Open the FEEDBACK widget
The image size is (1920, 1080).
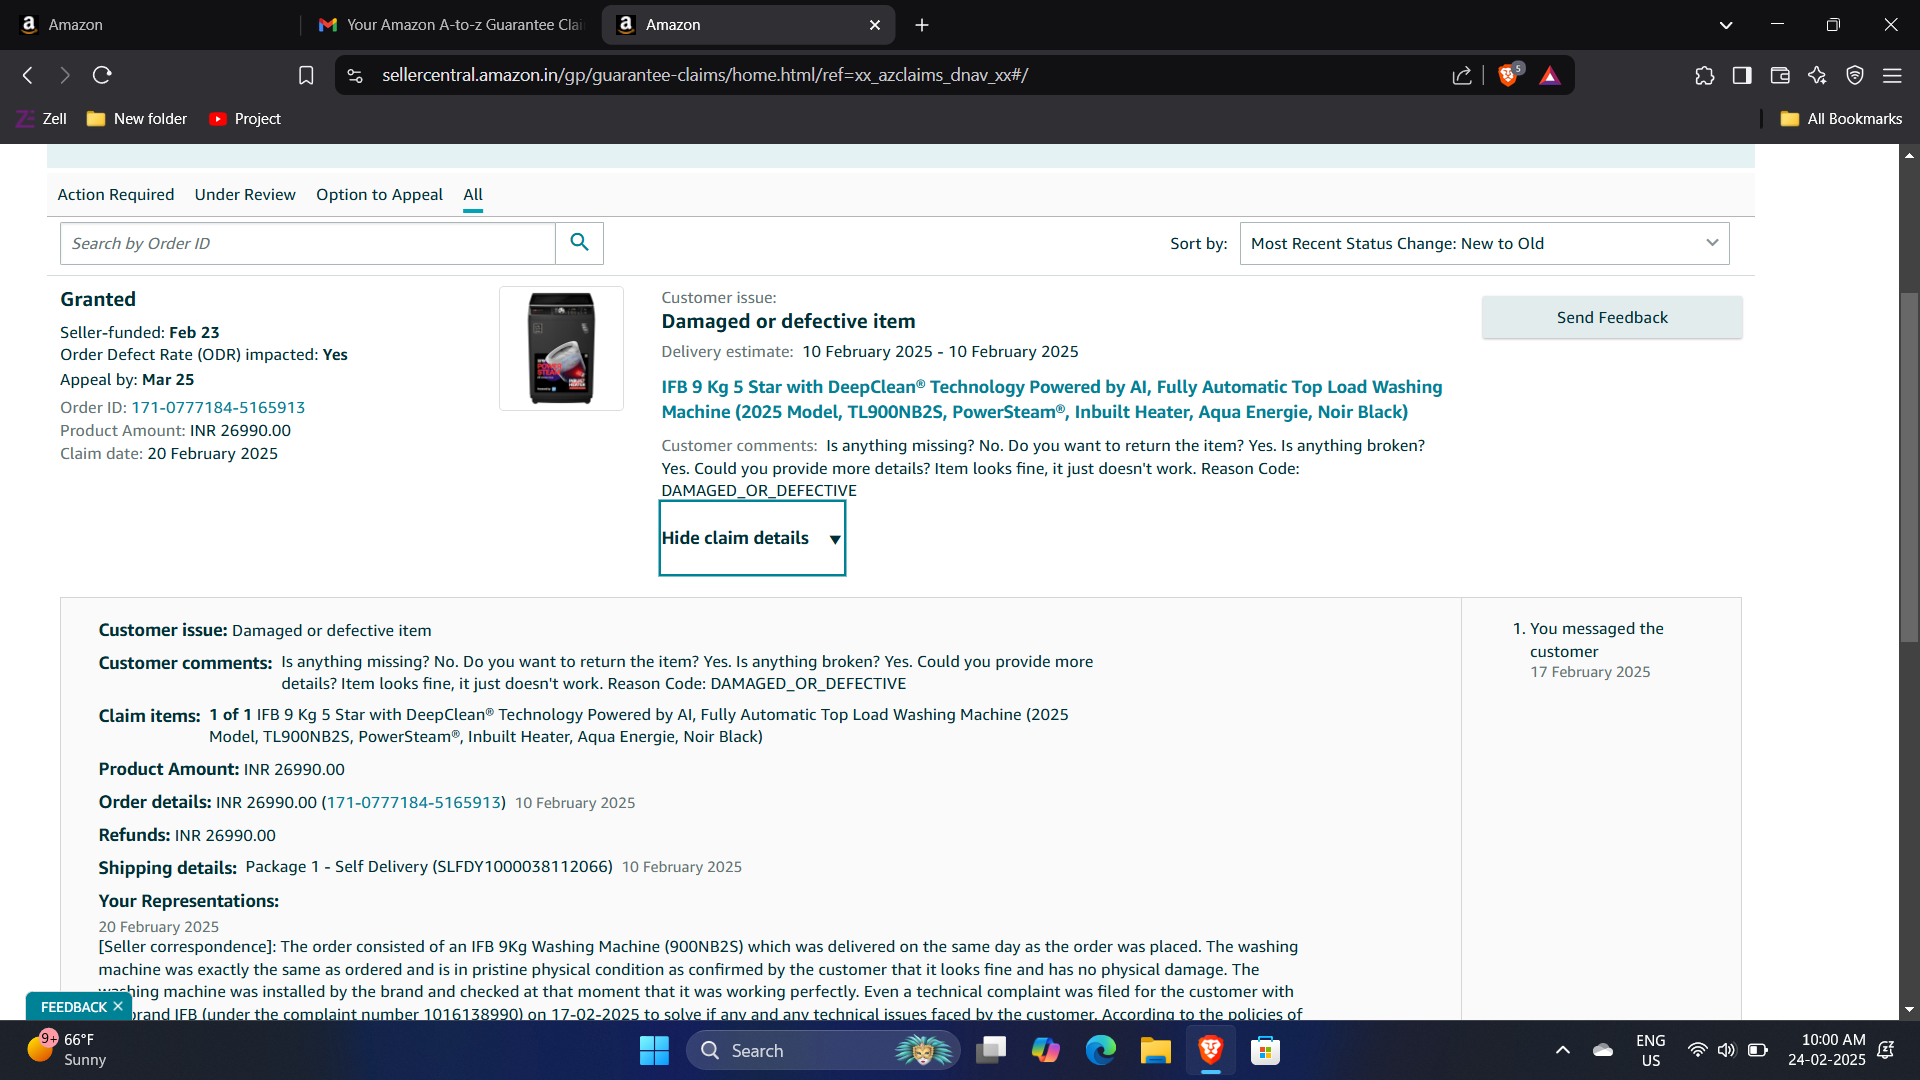coord(73,1007)
